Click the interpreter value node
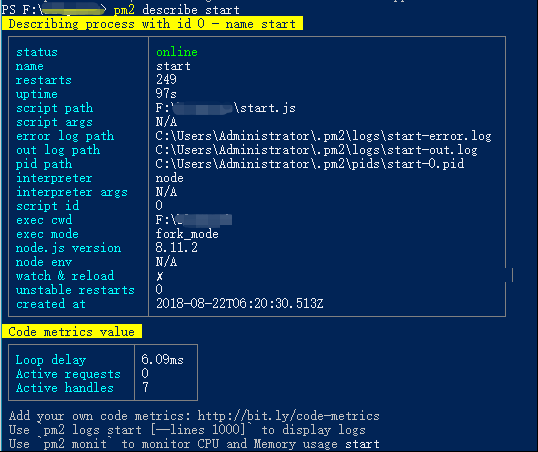The width and height of the screenshot is (538, 452). click(169, 178)
